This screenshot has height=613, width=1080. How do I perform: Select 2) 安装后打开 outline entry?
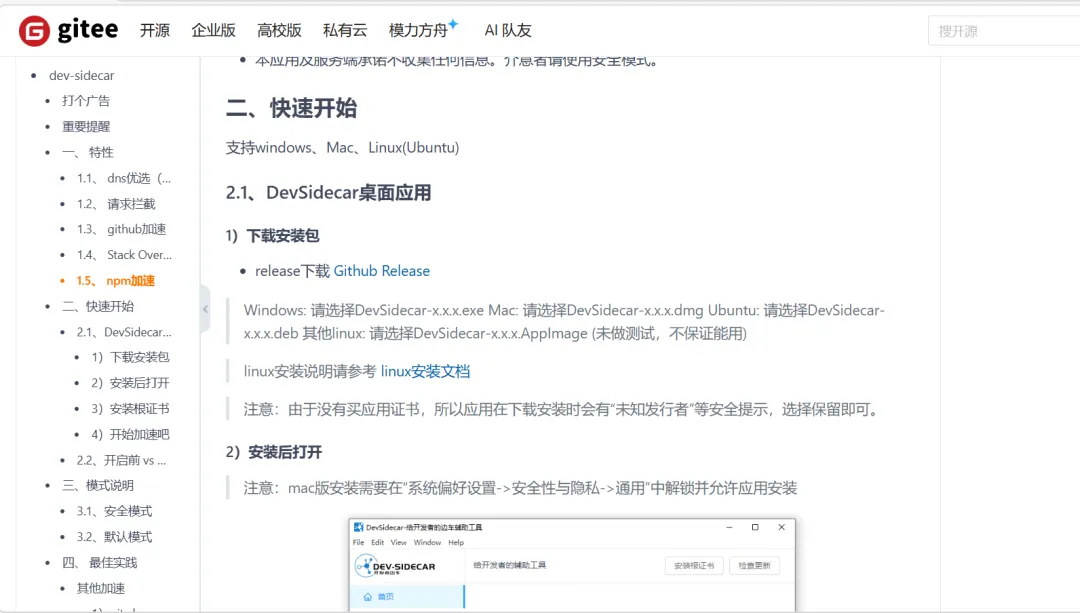pos(130,383)
